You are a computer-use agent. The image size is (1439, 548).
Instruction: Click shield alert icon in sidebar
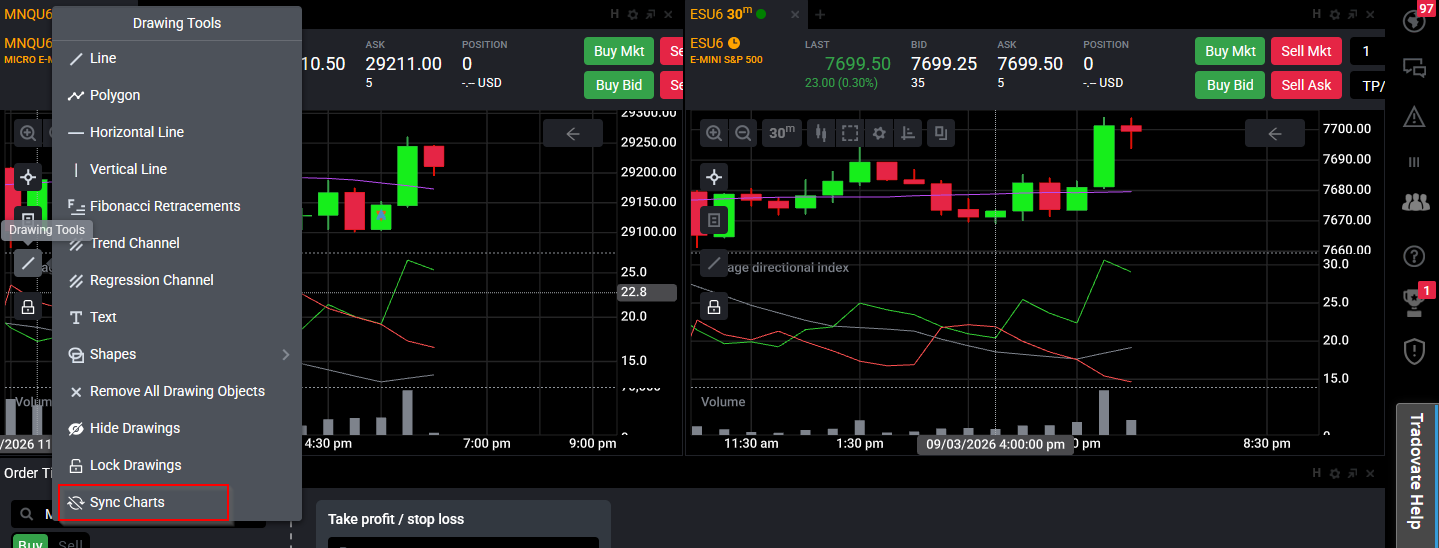1414,351
